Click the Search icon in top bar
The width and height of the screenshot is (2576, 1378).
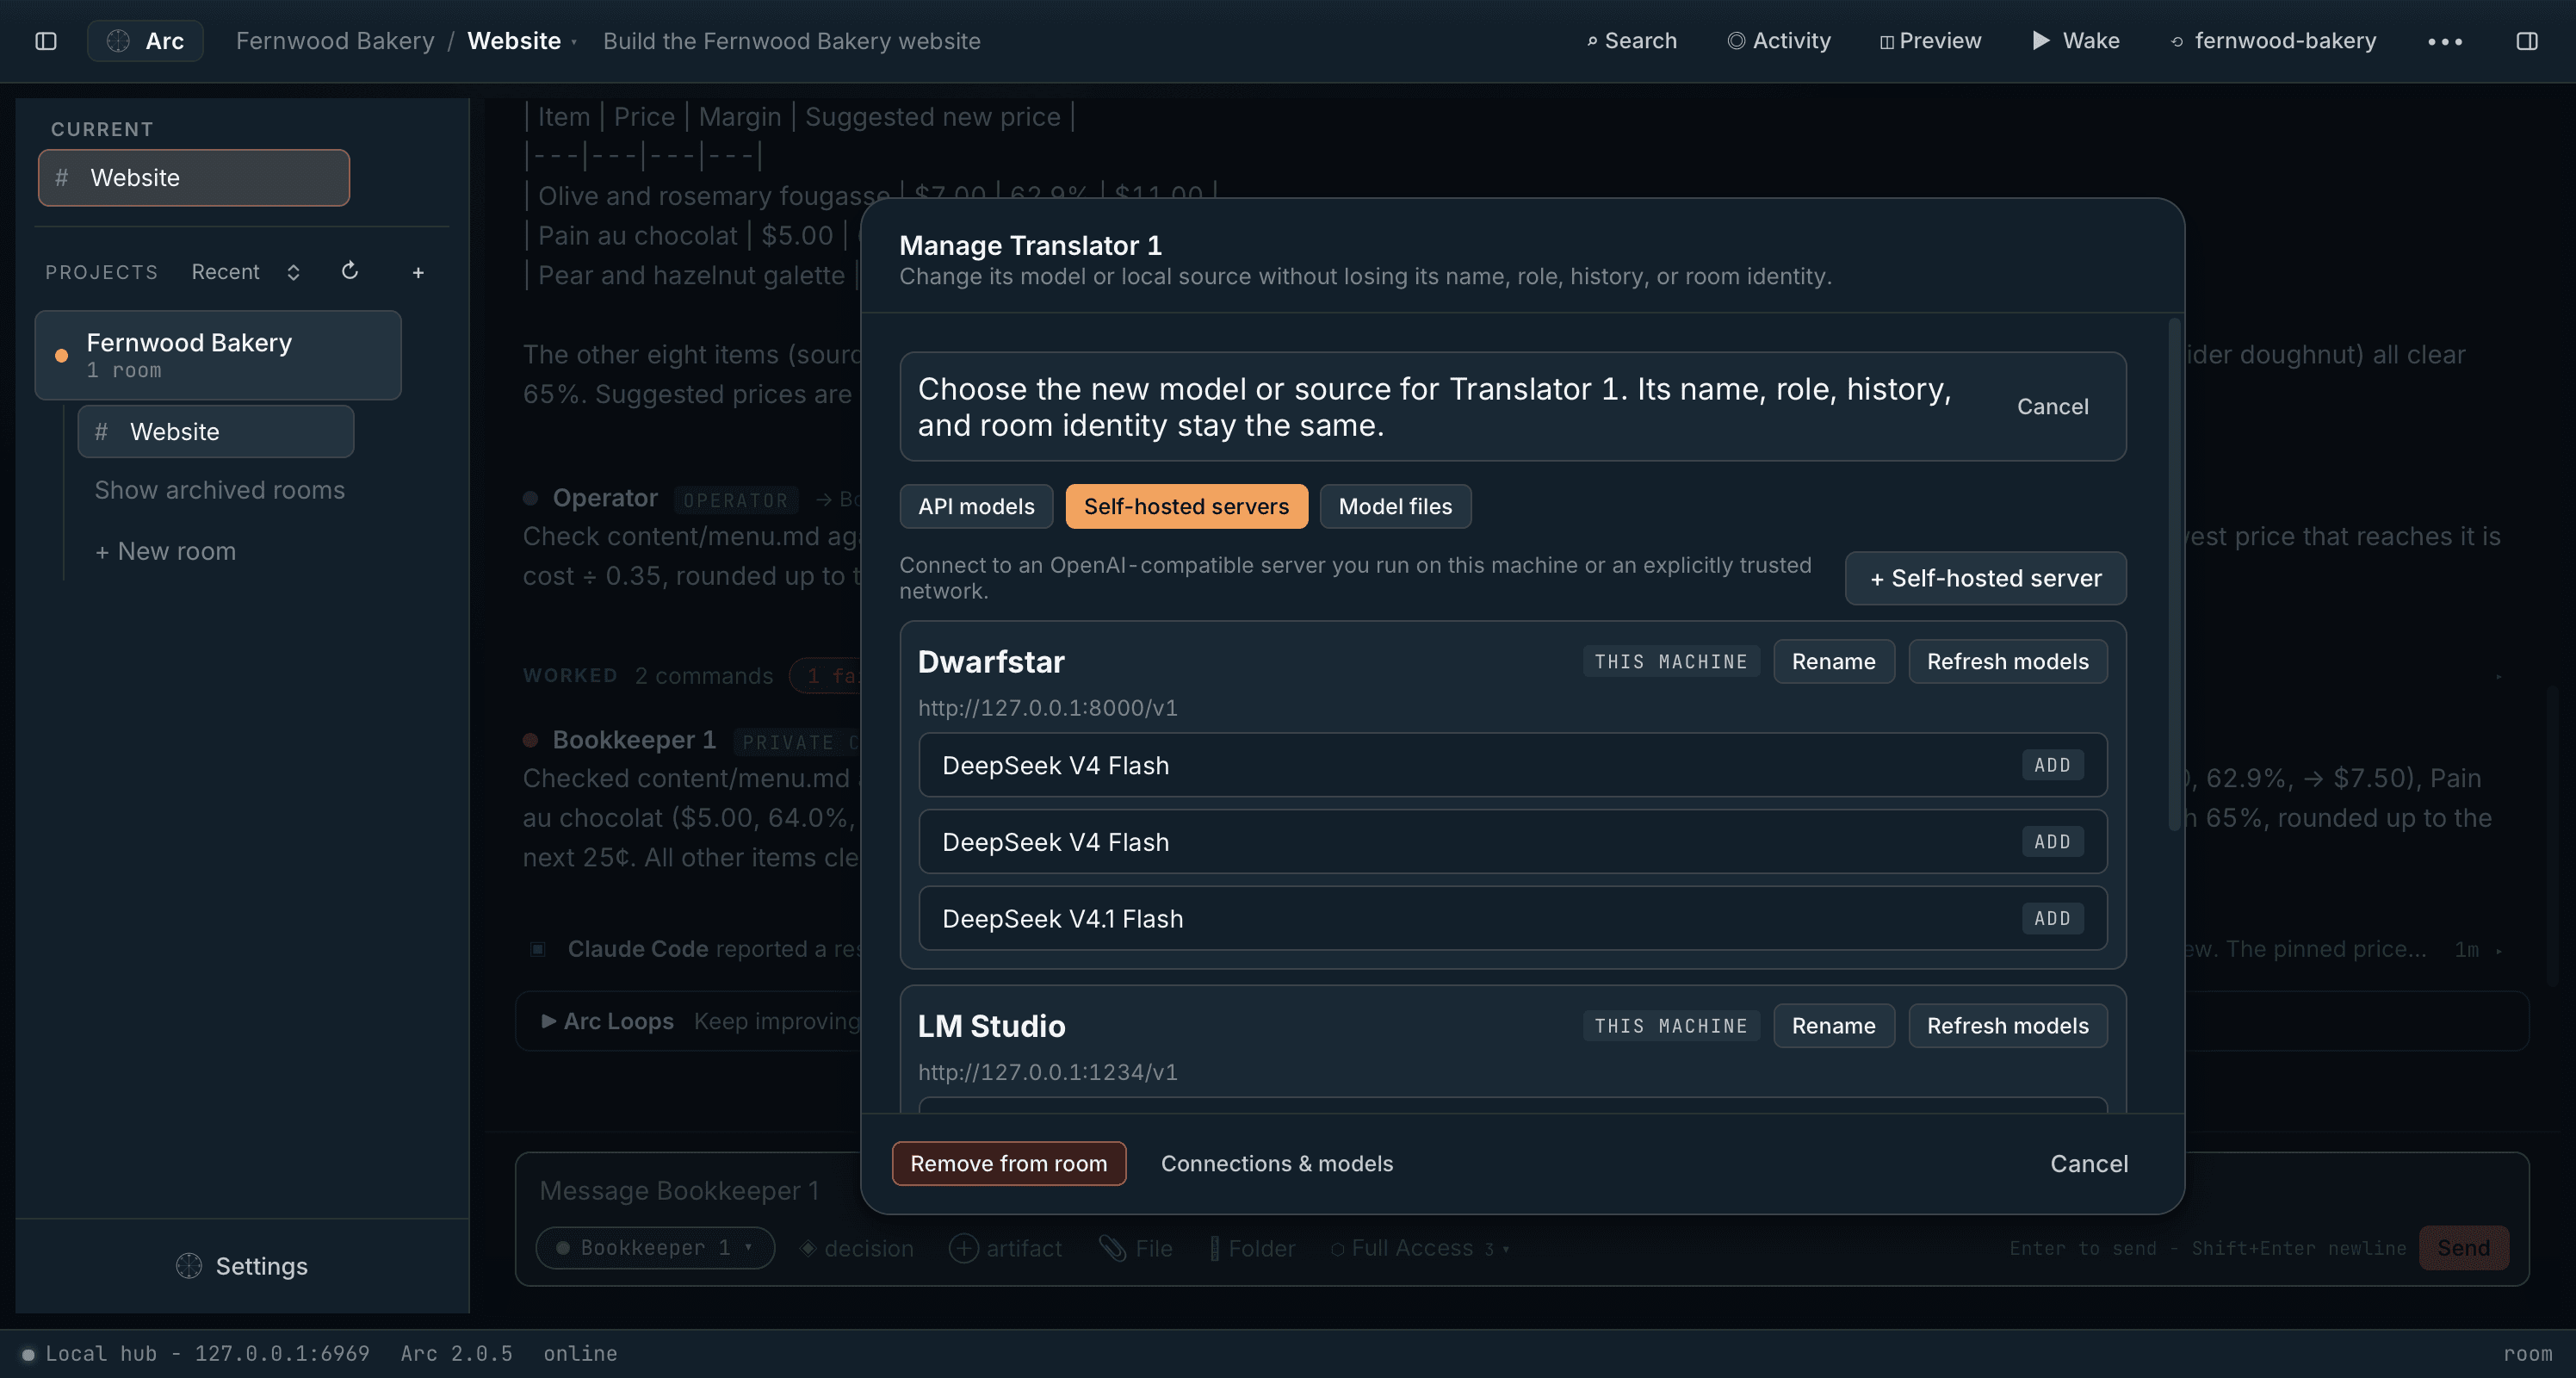1631,41
